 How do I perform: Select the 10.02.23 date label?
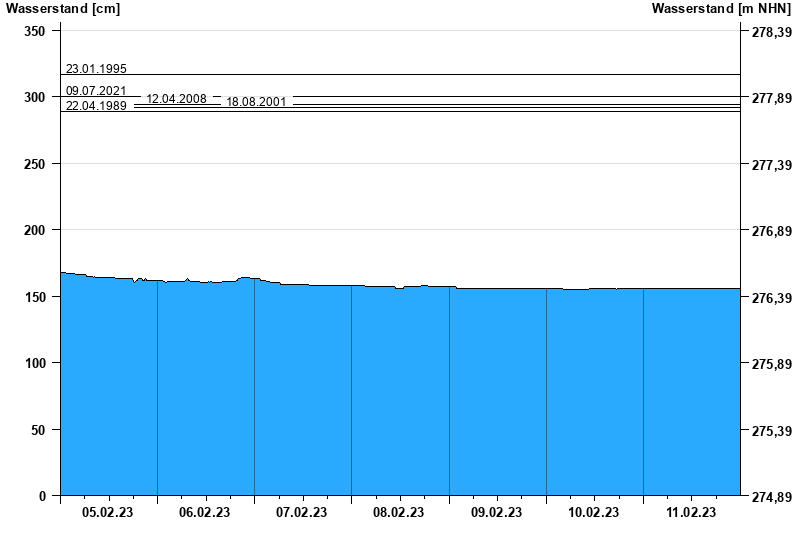tap(594, 513)
